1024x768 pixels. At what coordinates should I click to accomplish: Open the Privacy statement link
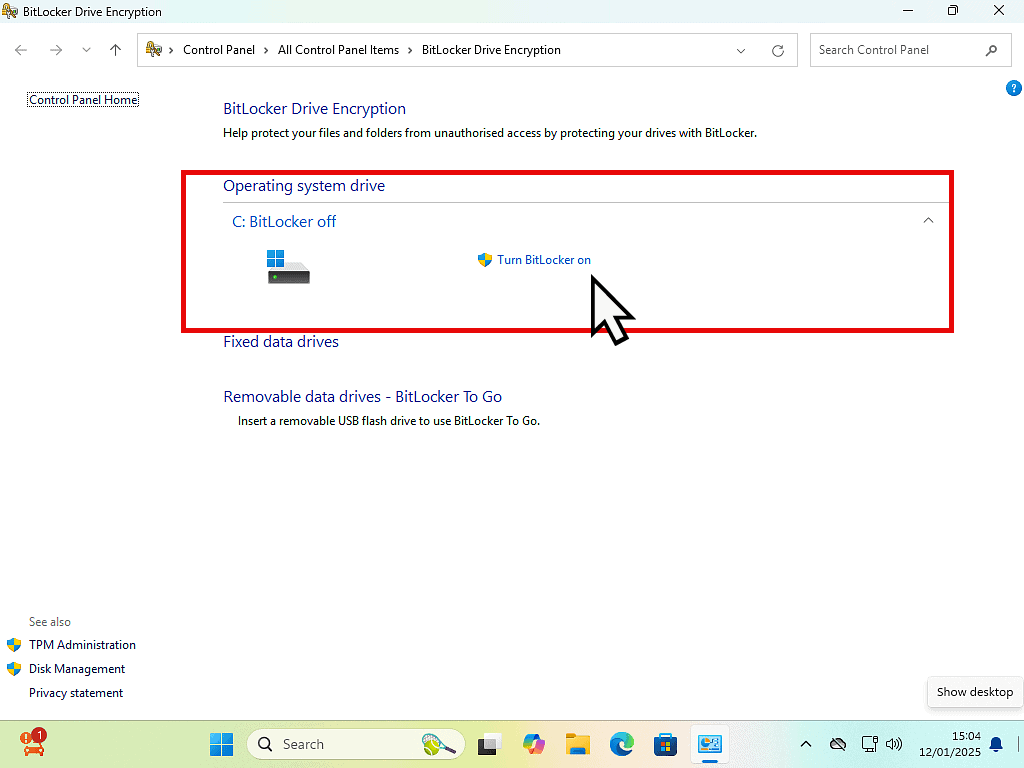tap(76, 693)
